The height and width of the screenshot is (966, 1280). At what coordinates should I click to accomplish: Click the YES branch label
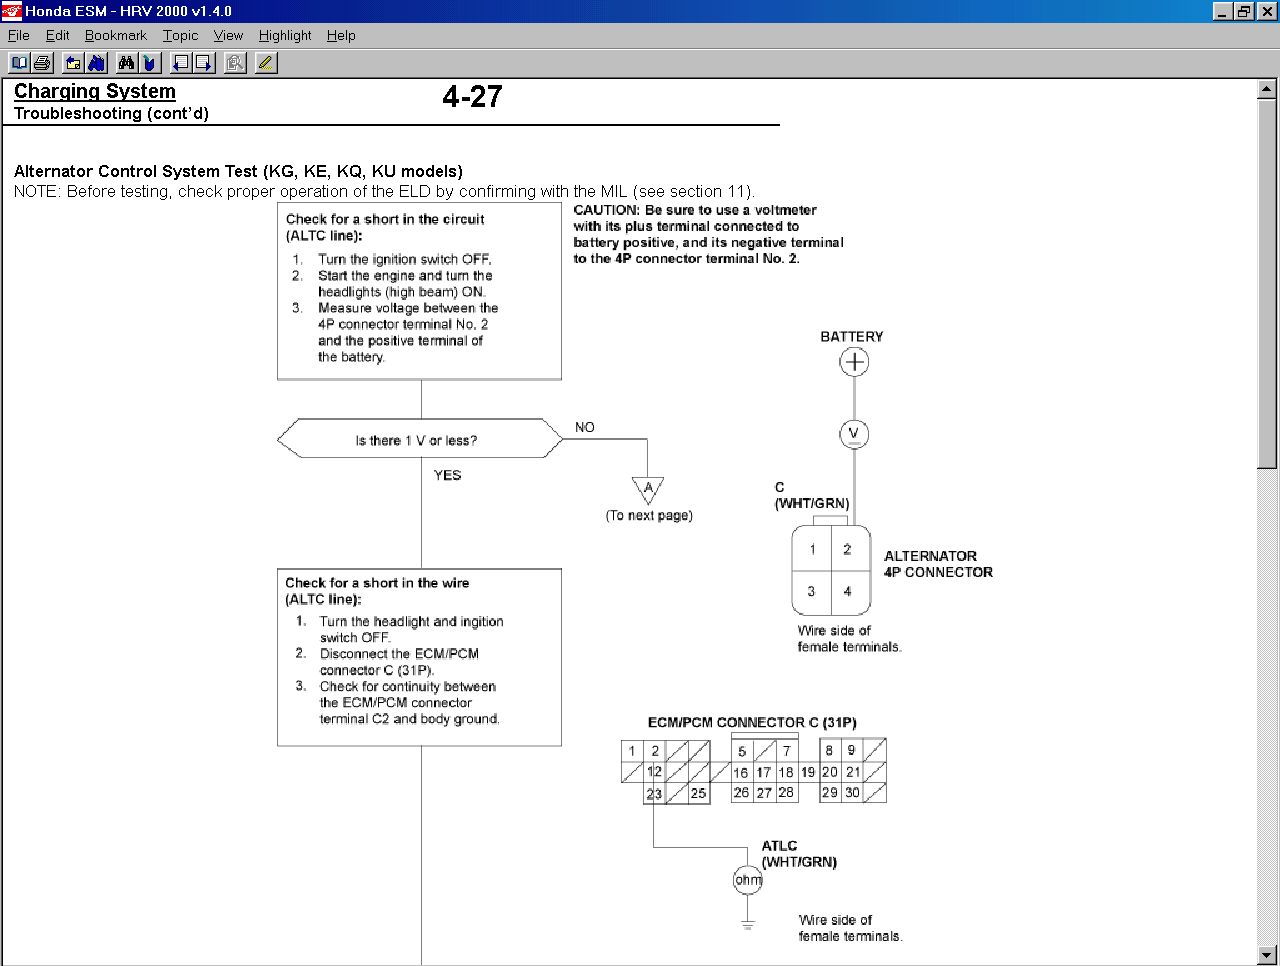tap(448, 475)
